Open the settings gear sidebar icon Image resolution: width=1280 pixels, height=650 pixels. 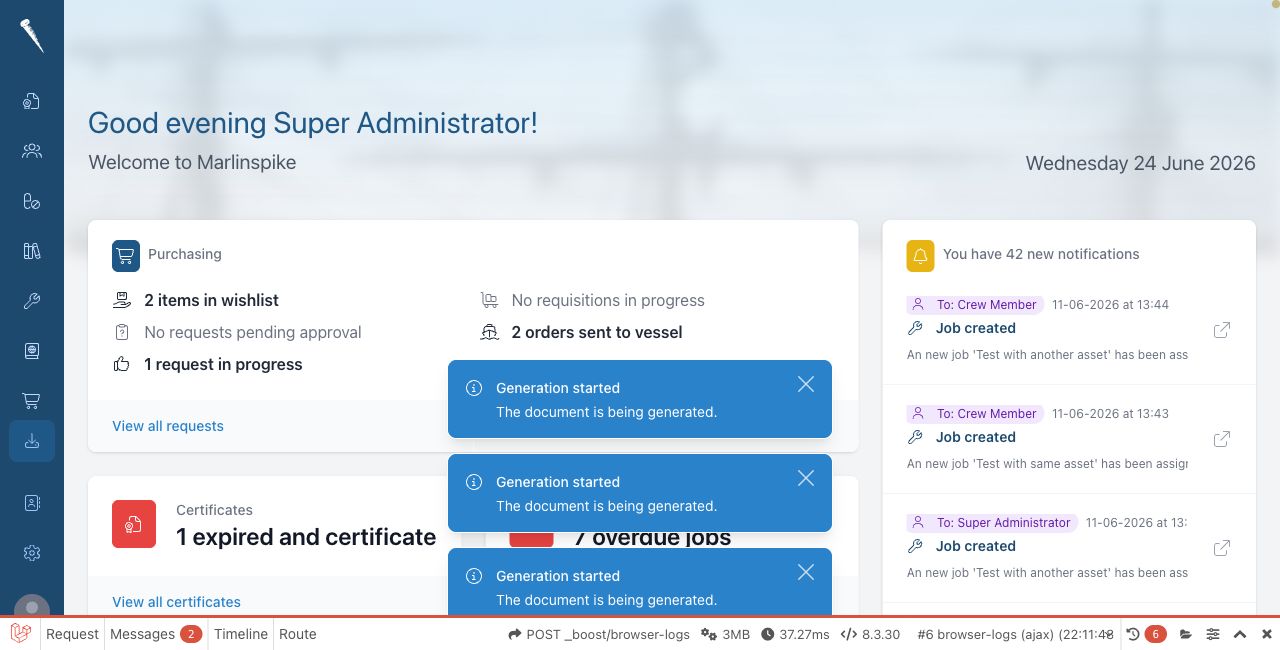coord(32,553)
